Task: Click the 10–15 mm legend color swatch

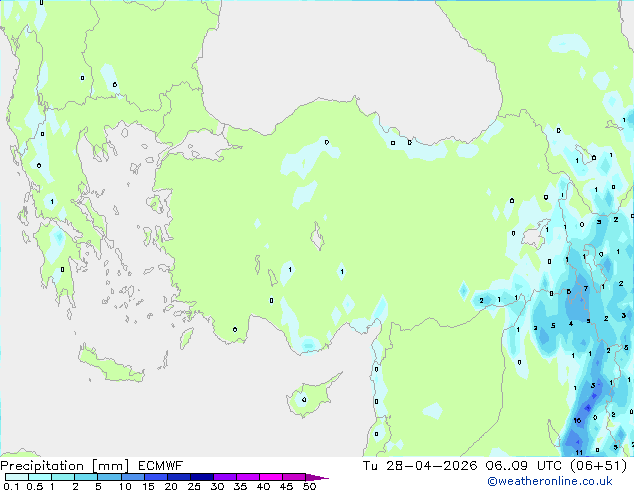Action: pyautogui.click(x=133, y=477)
